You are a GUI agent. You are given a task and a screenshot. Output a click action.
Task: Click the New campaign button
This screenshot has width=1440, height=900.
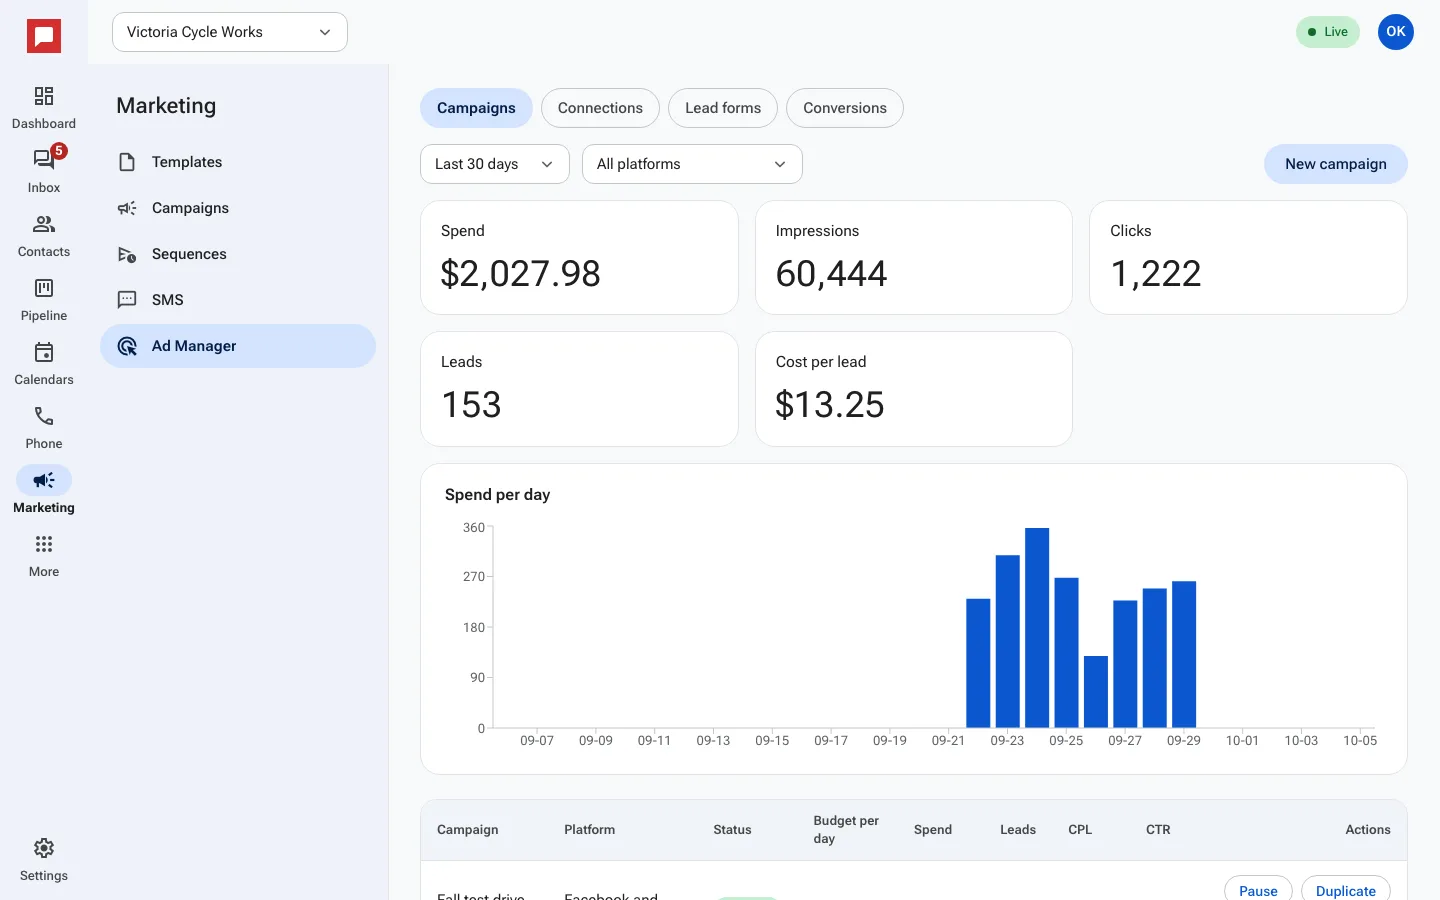point(1336,164)
